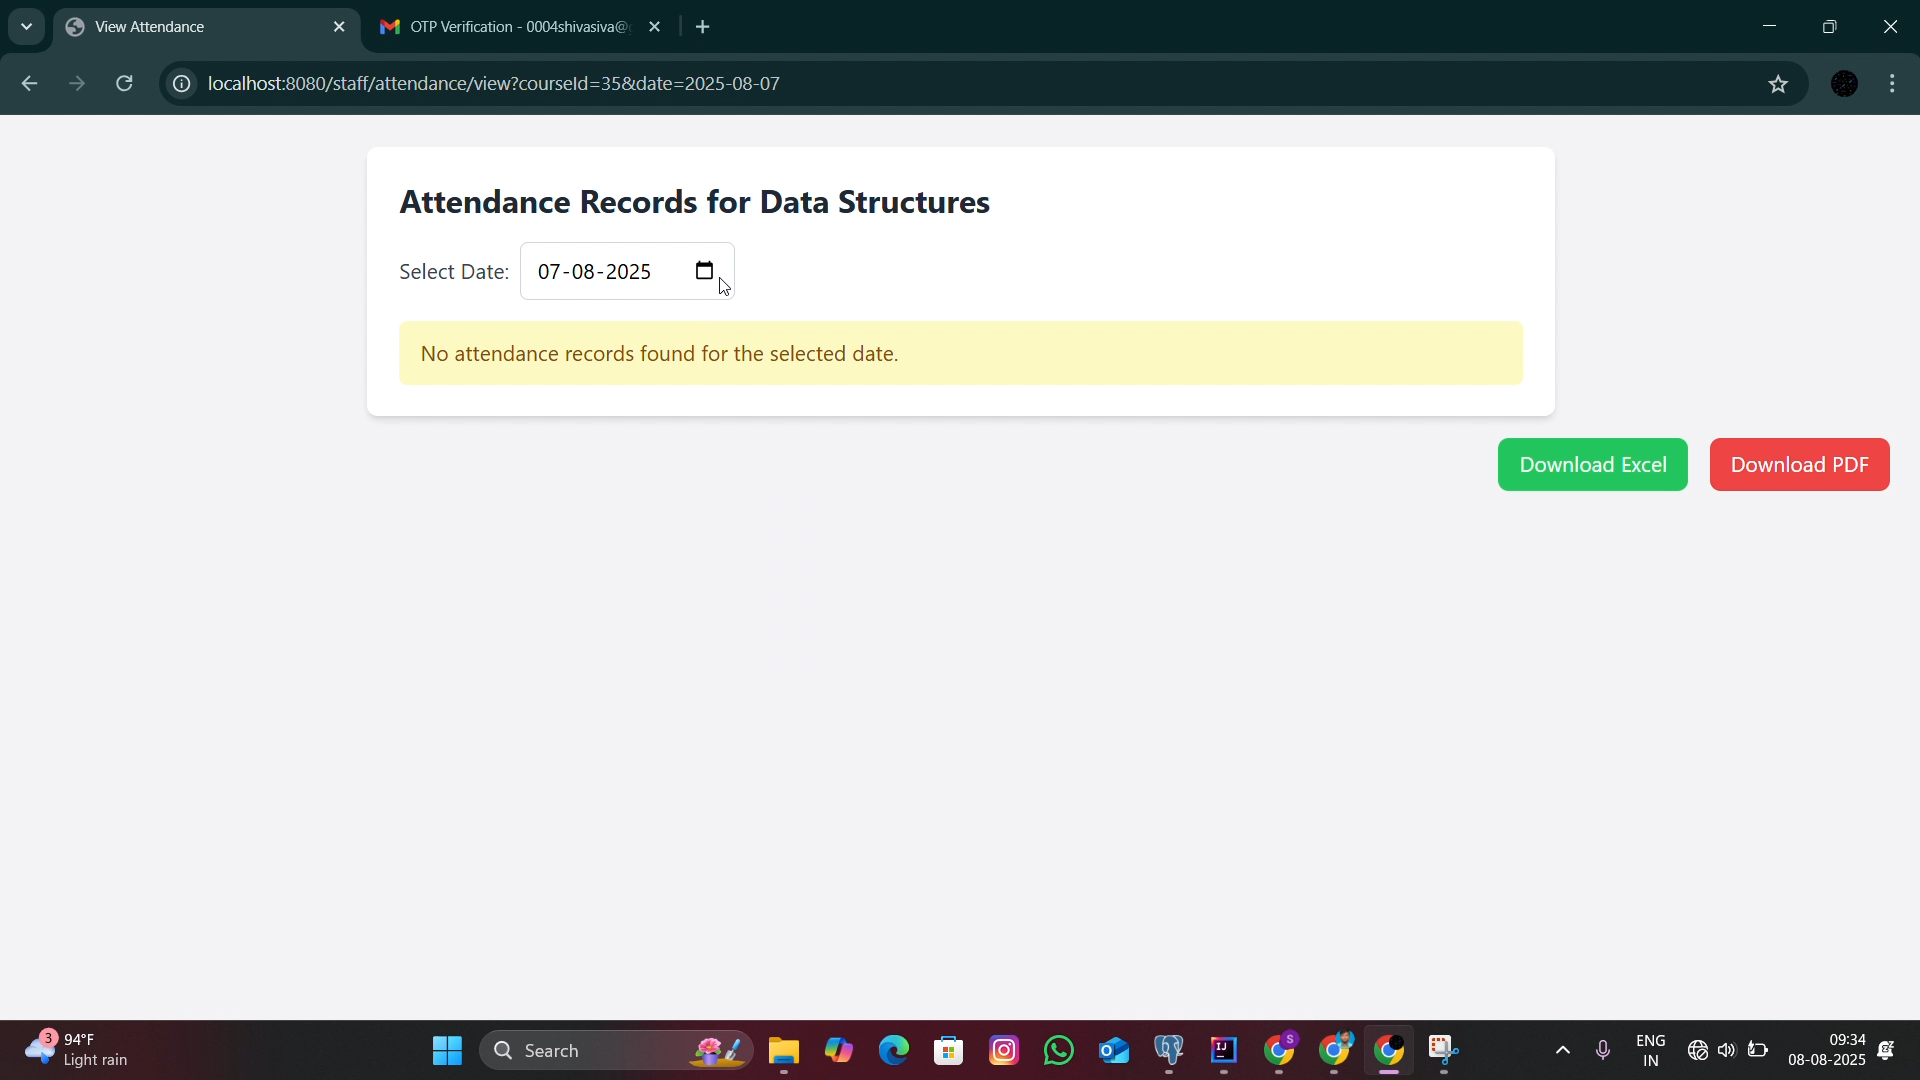Click the Download PDF button

(x=1799, y=465)
